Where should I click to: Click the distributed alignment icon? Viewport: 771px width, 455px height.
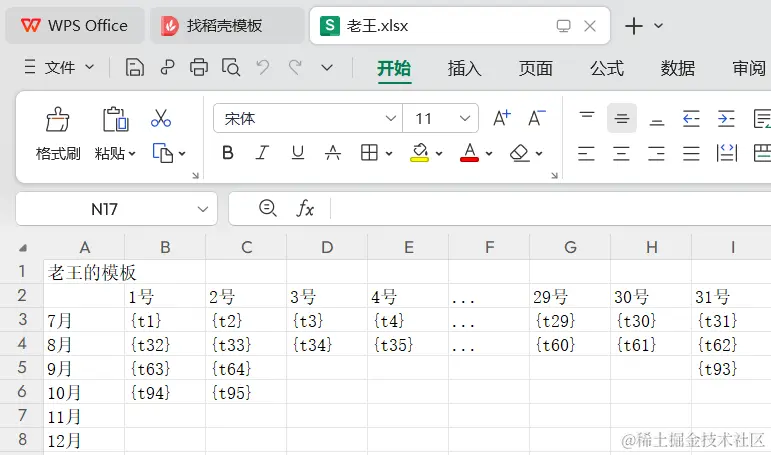pos(727,153)
